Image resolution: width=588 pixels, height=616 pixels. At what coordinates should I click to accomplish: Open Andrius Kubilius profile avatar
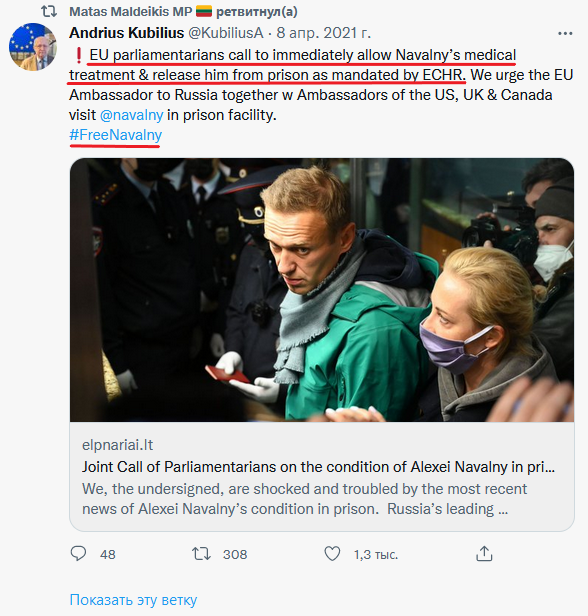coord(33,47)
